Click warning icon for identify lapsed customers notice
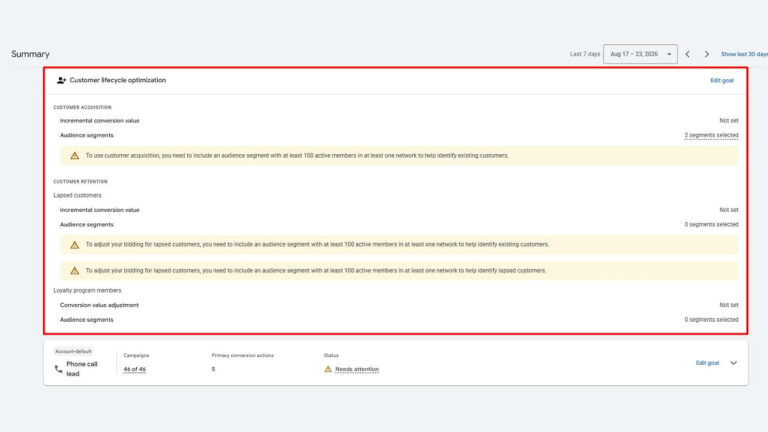Viewport: 768px width, 432px height. [74, 270]
